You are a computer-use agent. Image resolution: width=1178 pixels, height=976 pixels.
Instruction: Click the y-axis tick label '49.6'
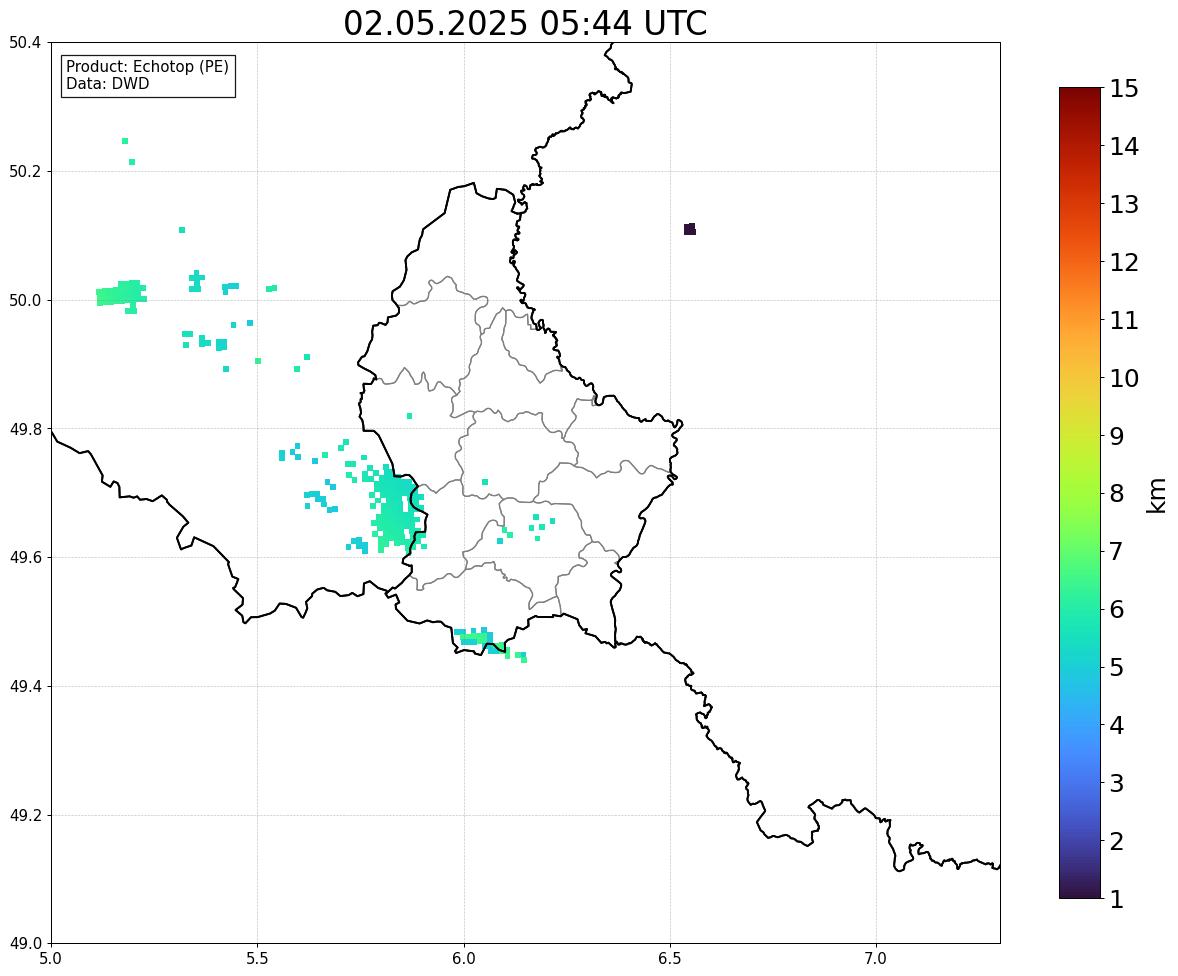pos(24,557)
